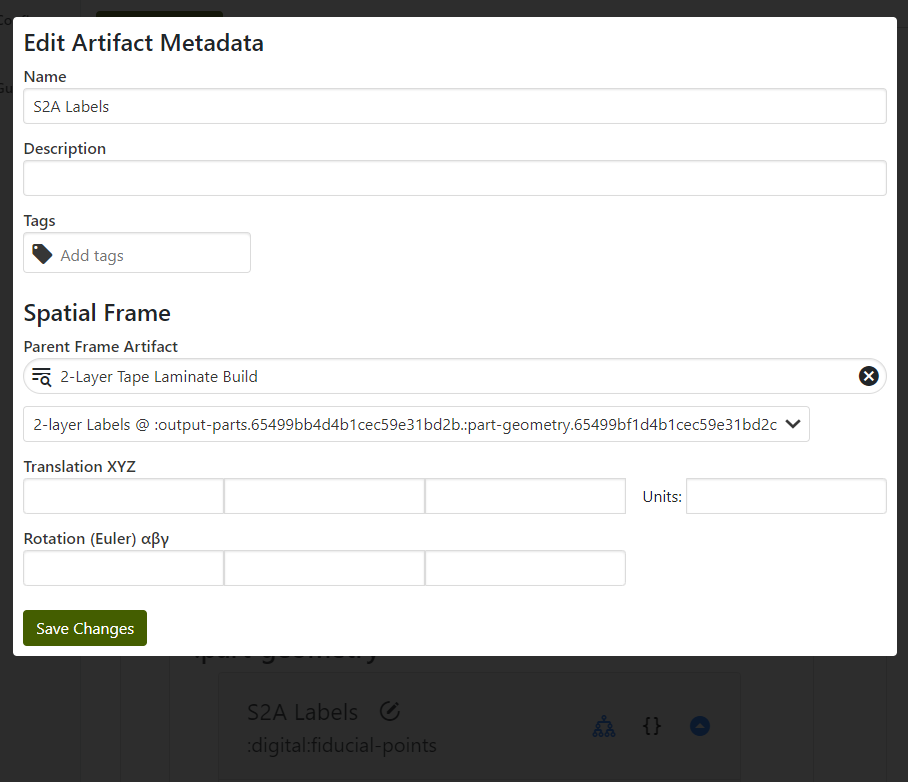
Task: Click the Parent Frame Artifact search field
Action: [455, 377]
